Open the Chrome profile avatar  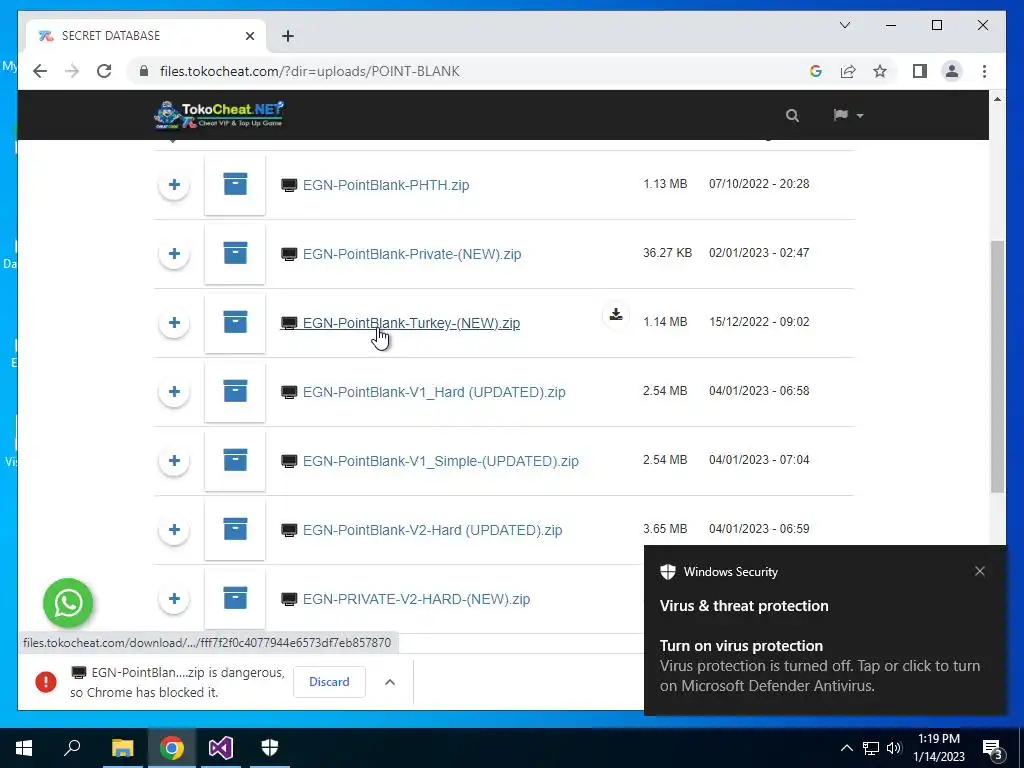952,71
